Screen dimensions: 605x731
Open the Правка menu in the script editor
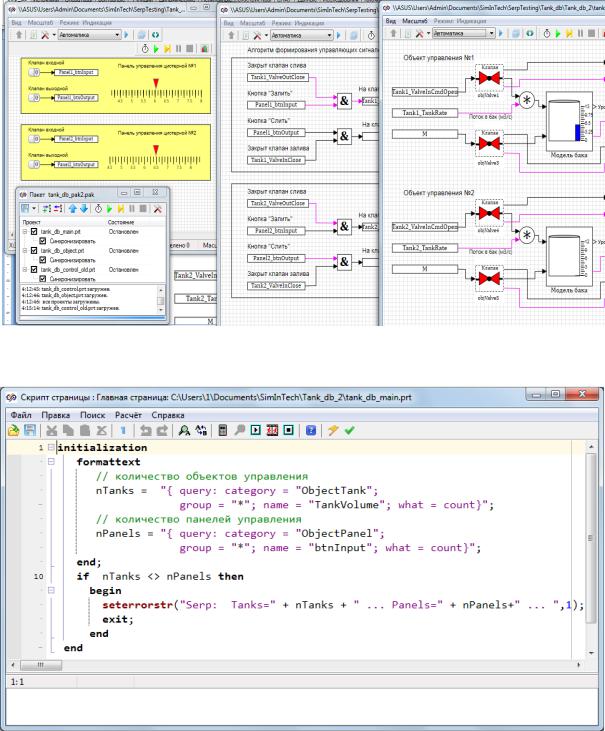pyautogui.click(x=55, y=415)
